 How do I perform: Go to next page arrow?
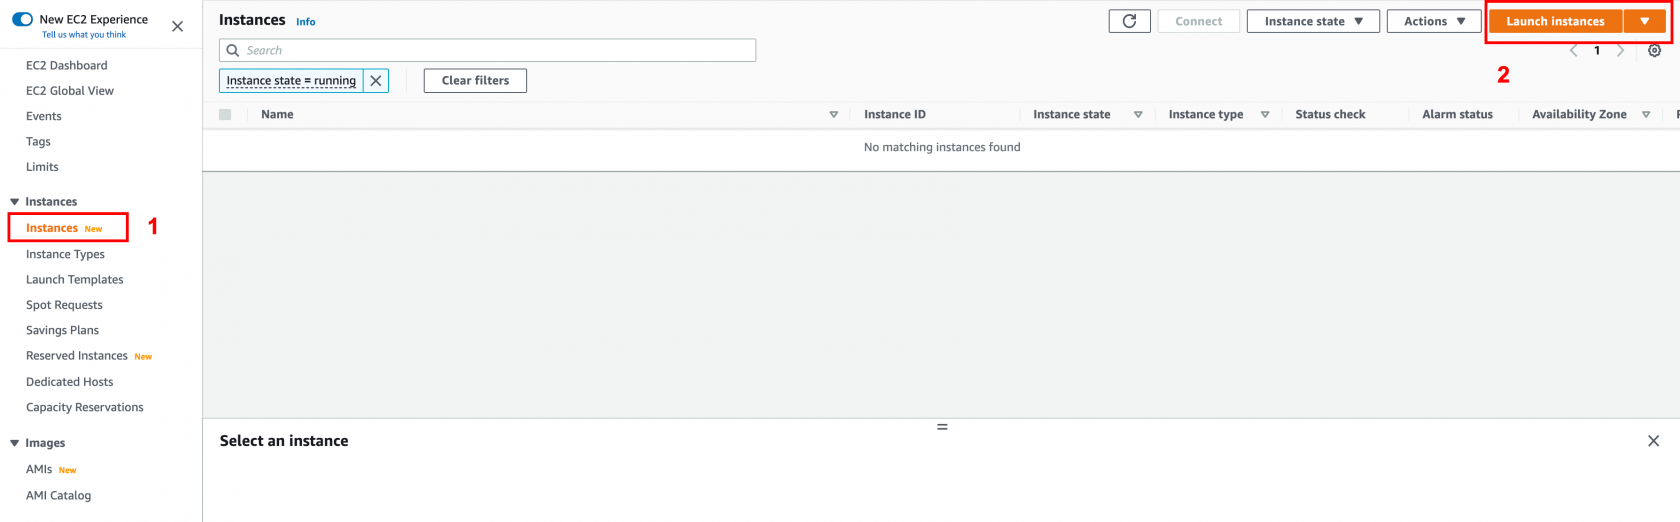(x=1620, y=51)
